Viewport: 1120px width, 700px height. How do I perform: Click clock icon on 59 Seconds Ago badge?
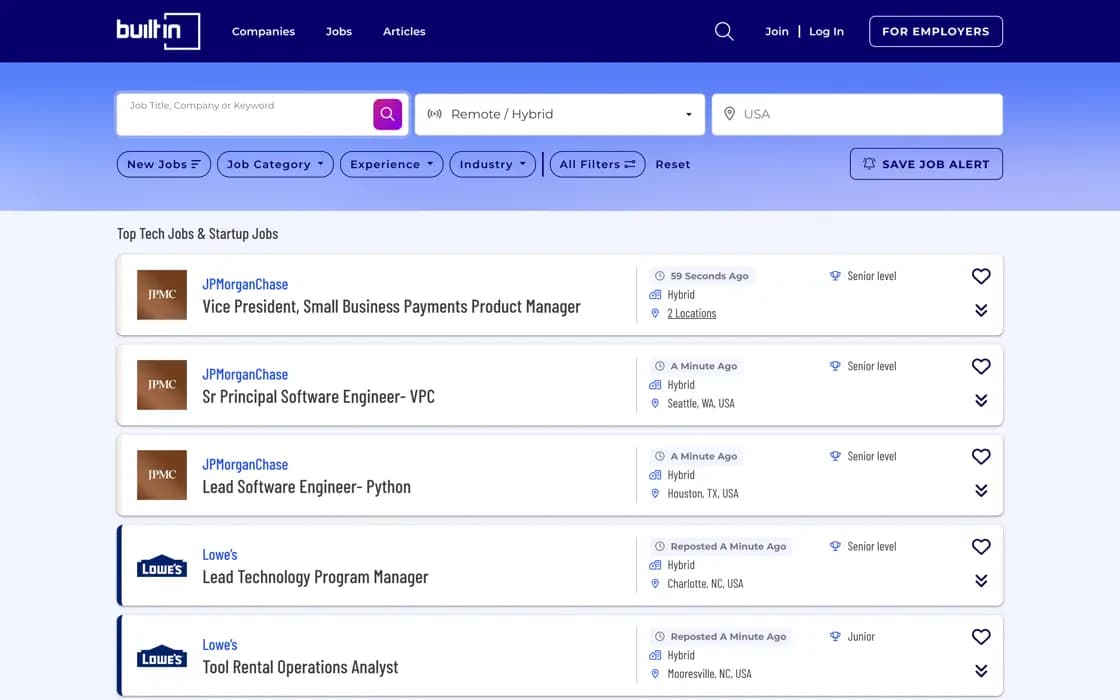pyautogui.click(x=660, y=276)
